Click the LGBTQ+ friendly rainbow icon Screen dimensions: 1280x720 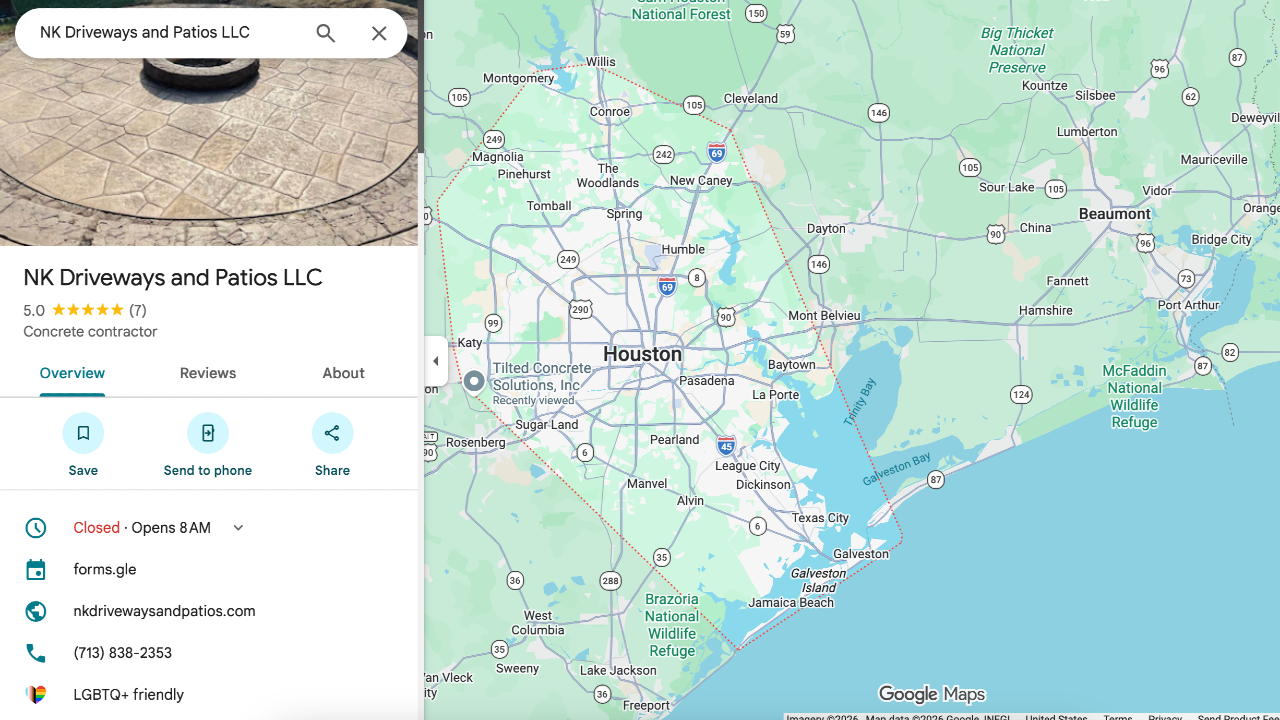(36, 695)
